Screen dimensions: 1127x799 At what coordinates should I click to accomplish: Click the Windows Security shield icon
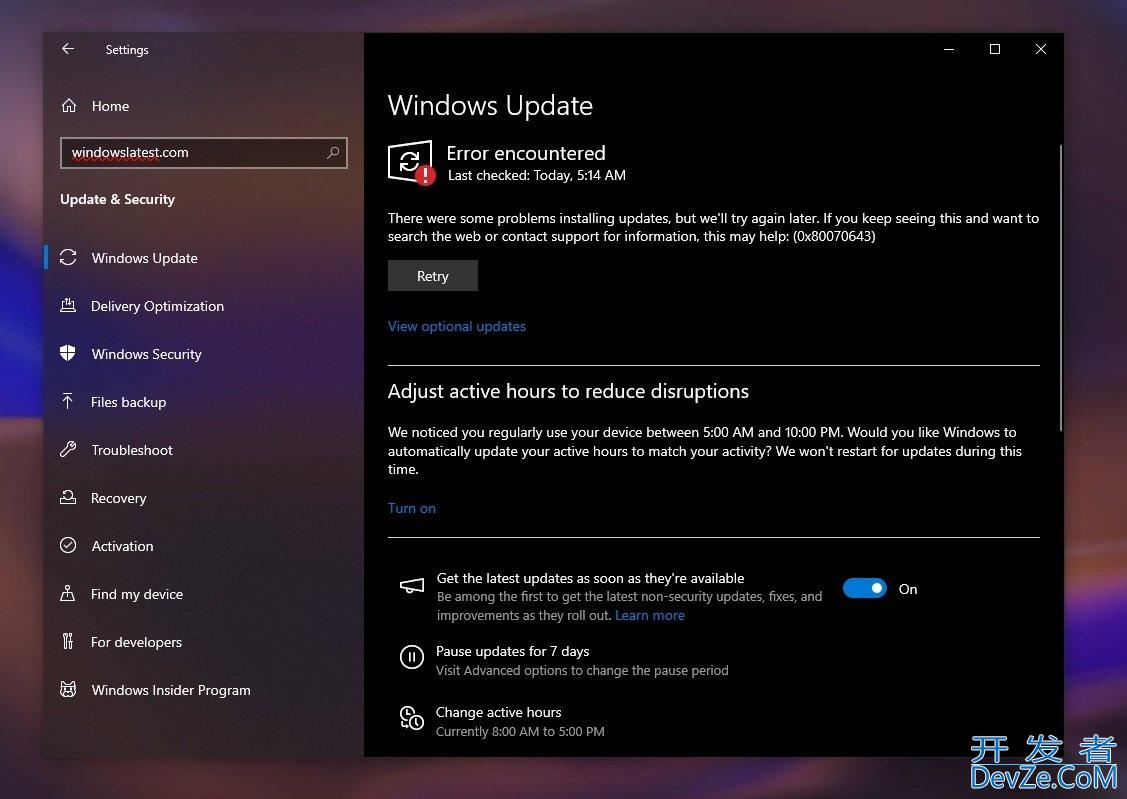tap(68, 354)
